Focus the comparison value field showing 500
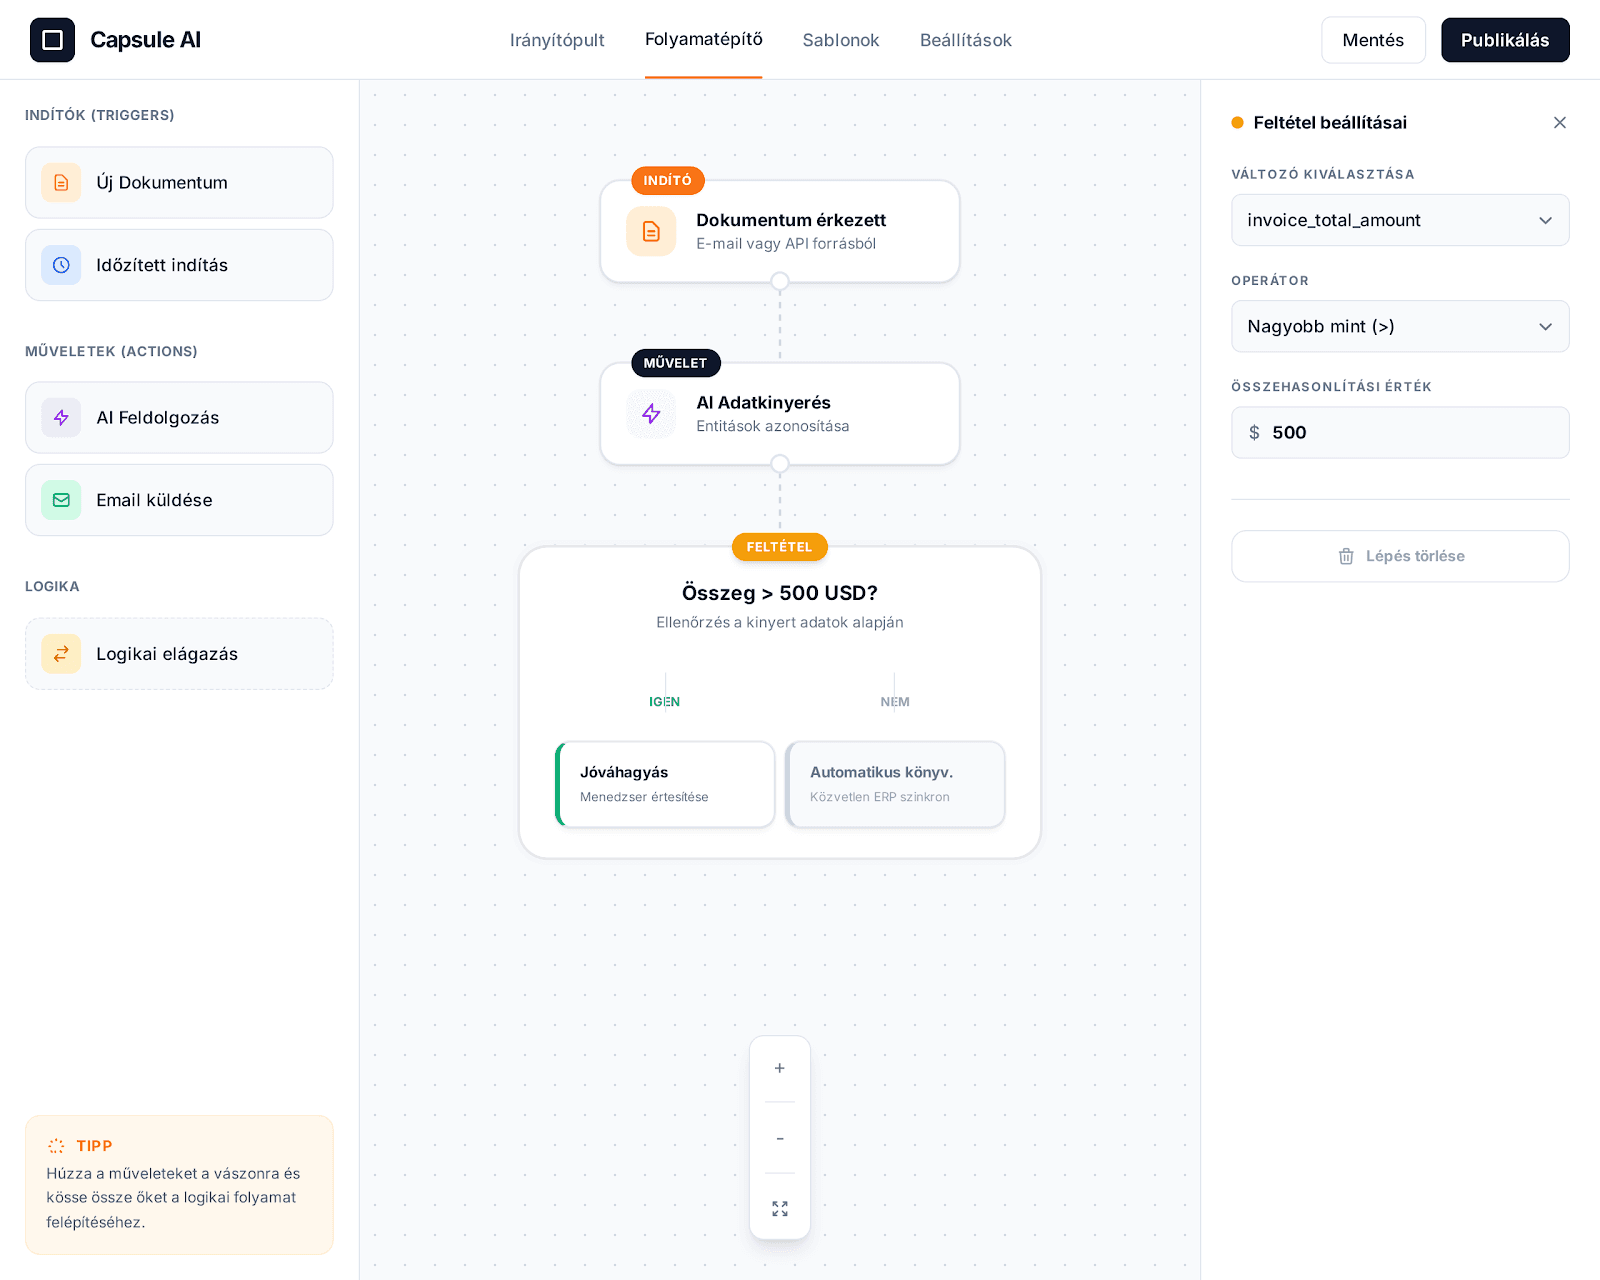The width and height of the screenshot is (1600, 1280). pyautogui.click(x=1410, y=433)
